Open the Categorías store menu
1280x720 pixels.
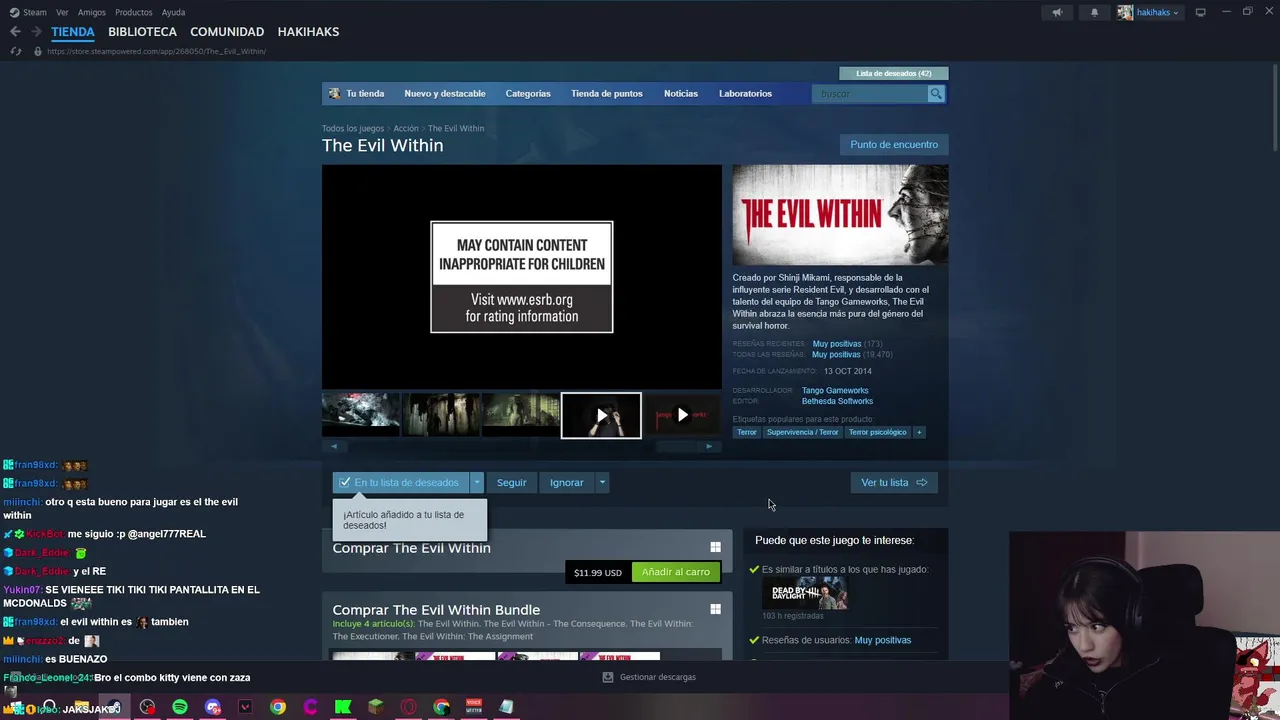528,93
